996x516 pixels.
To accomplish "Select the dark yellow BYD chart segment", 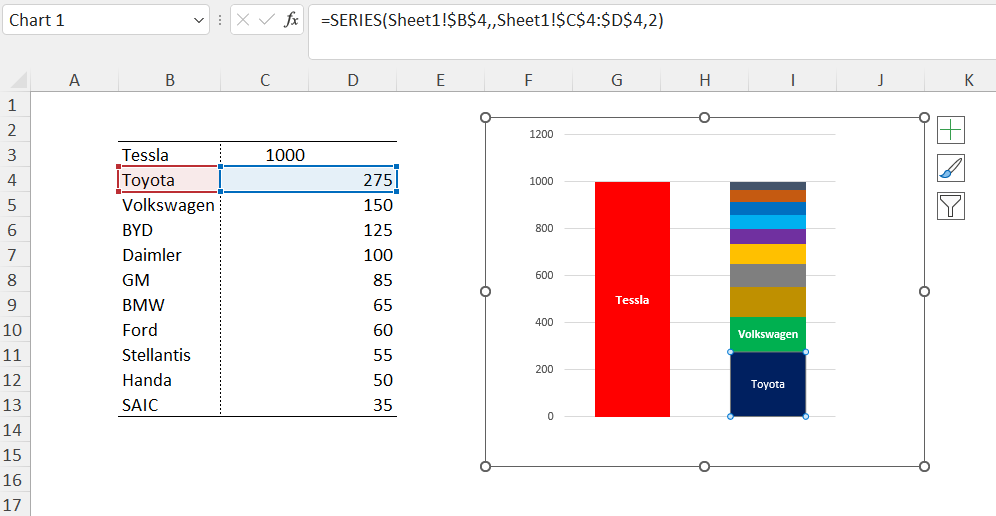I will 768,302.
